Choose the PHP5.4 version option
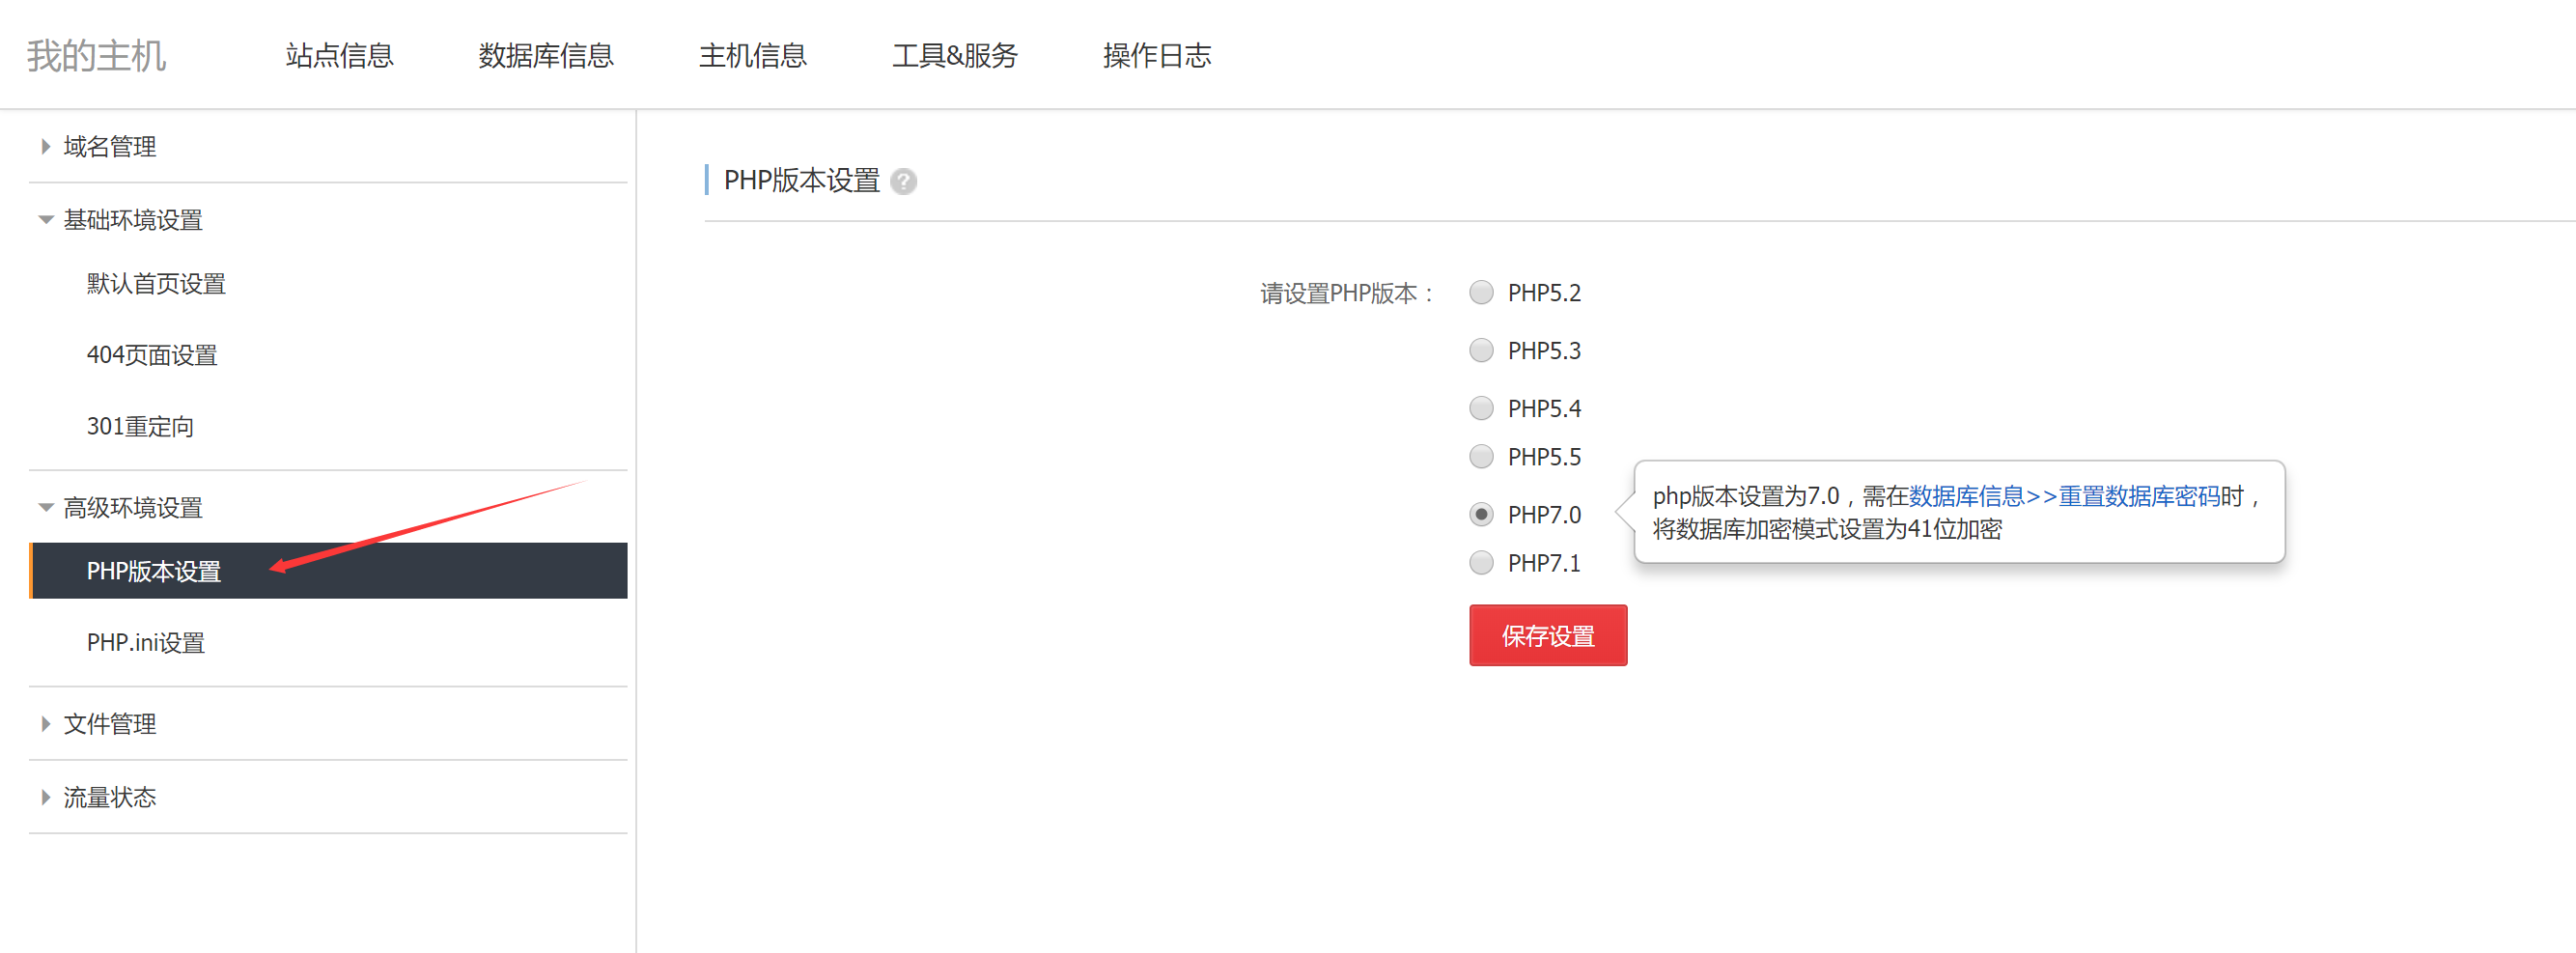 [1481, 408]
